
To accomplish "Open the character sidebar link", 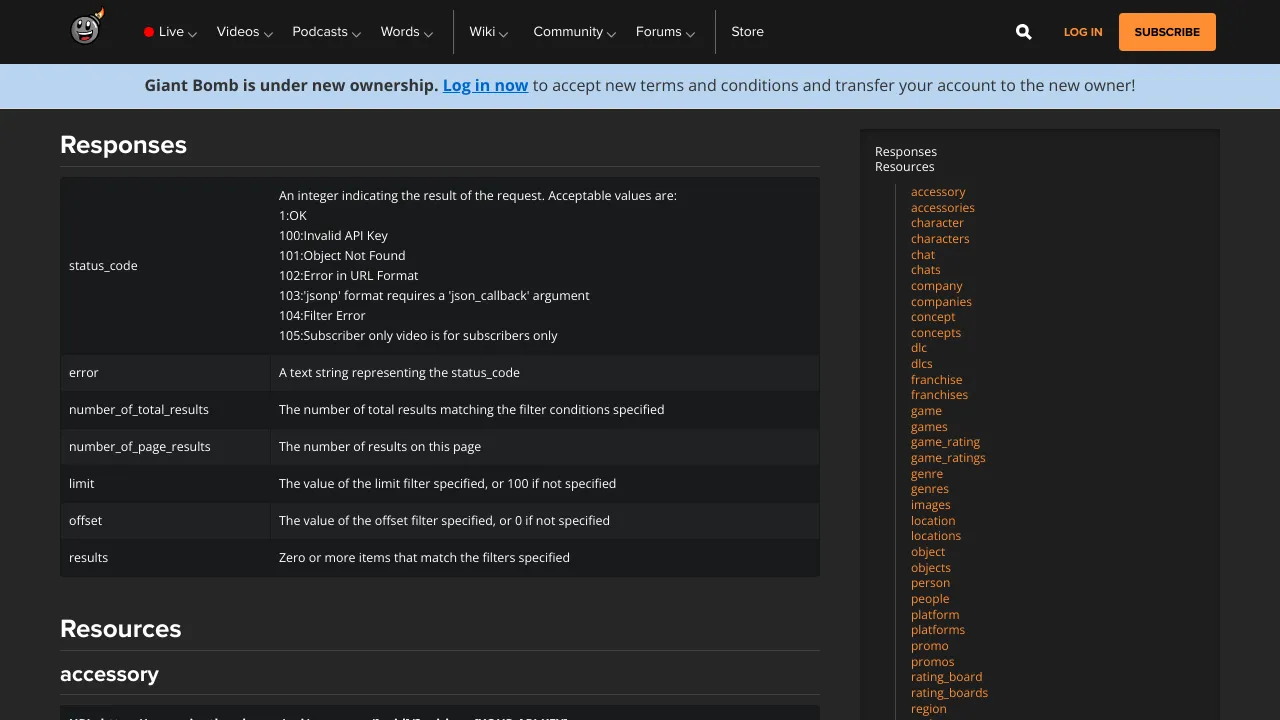I will (937, 223).
